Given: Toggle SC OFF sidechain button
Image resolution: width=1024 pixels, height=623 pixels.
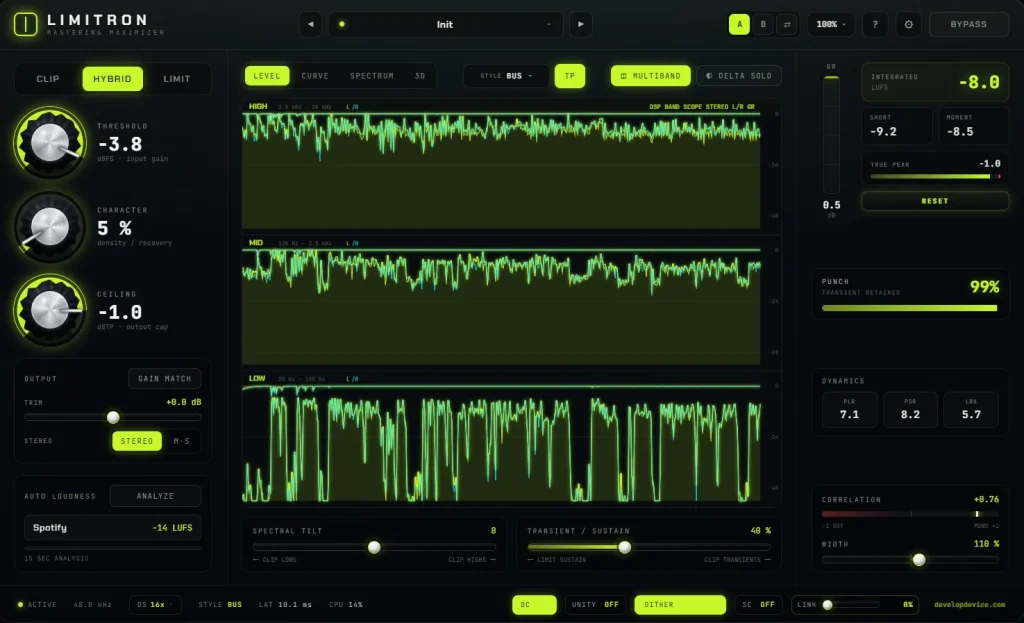Looking at the screenshot, I should (x=758, y=605).
